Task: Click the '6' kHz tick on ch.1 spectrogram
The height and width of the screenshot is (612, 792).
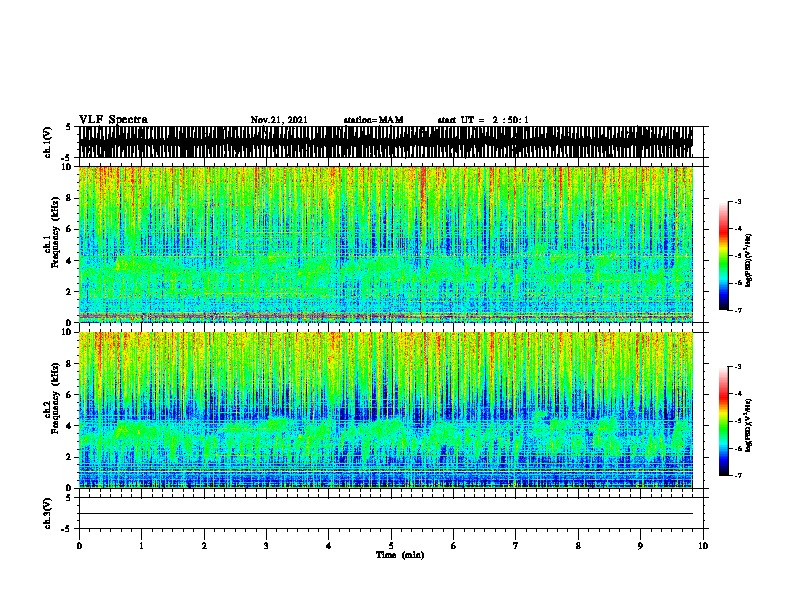Action: click(x=70, y=229)
